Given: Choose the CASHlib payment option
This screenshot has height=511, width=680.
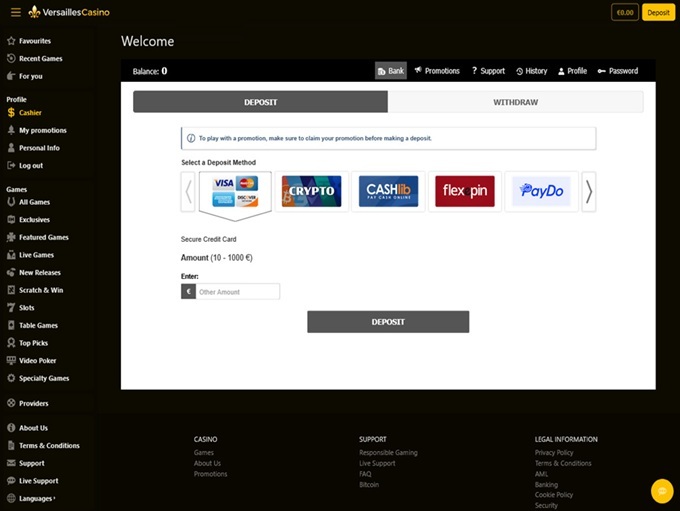Looking at the screenshot, I should click(x=388, y=191).
